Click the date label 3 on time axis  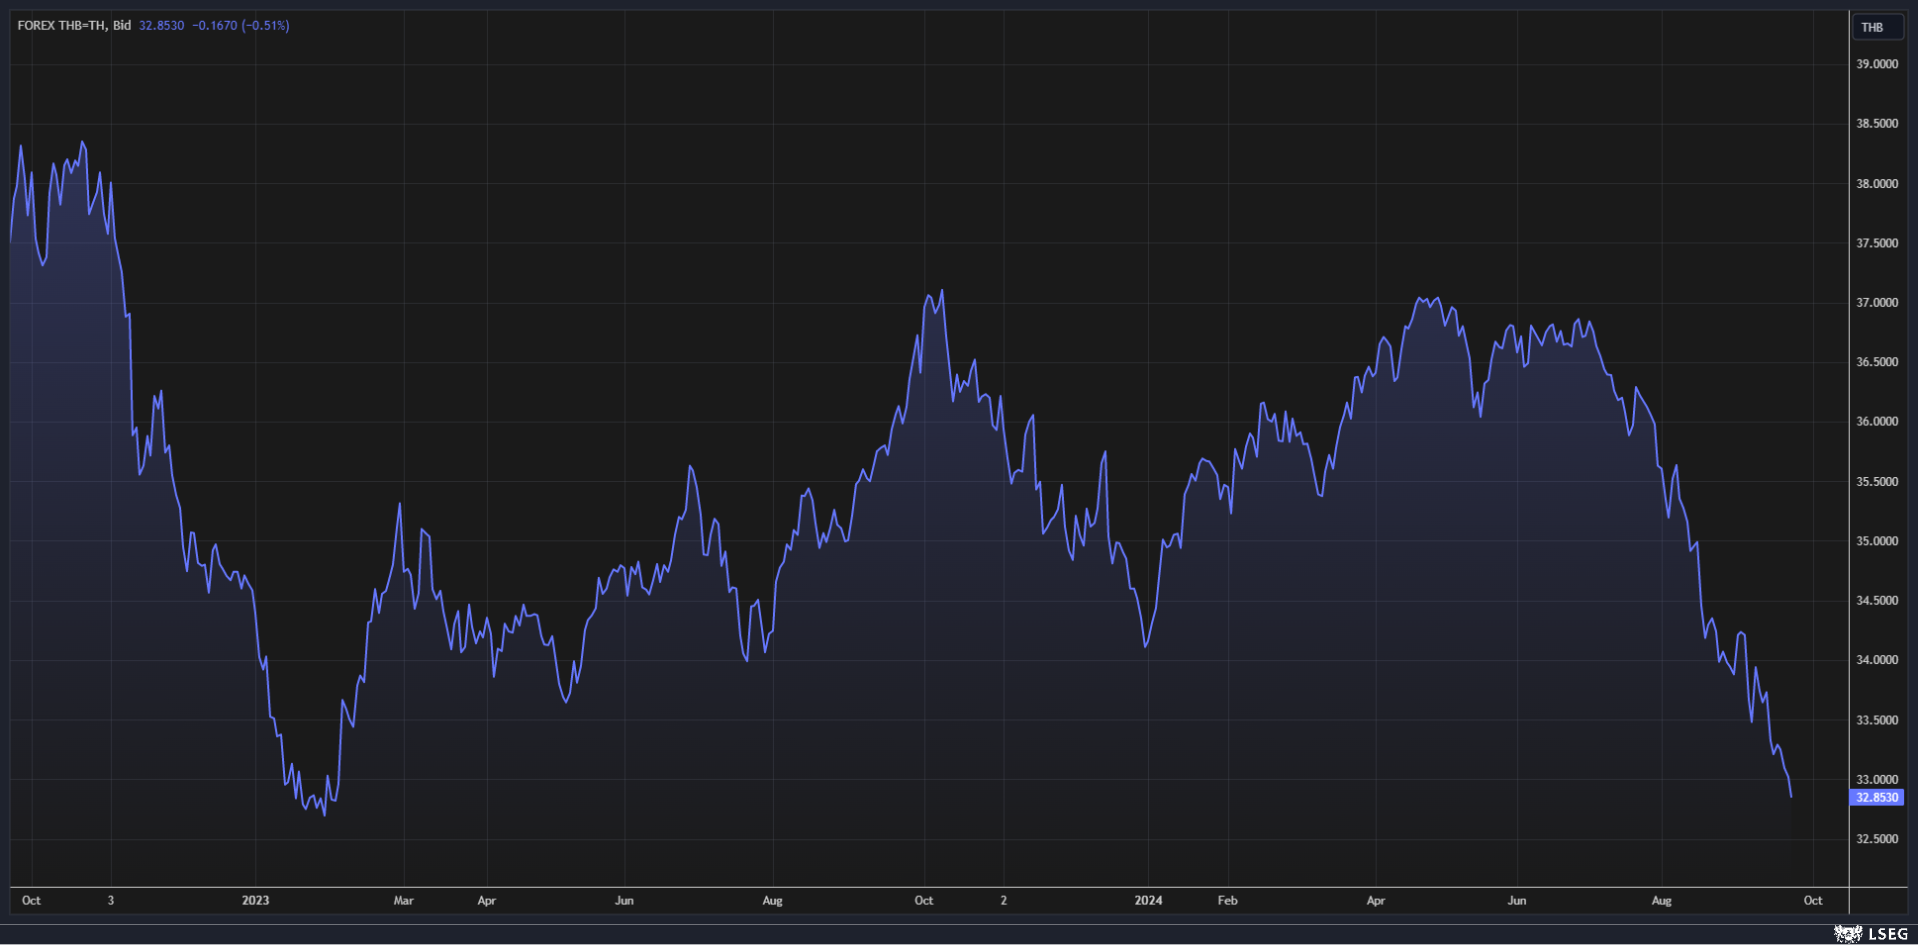(x=111, y=900)
